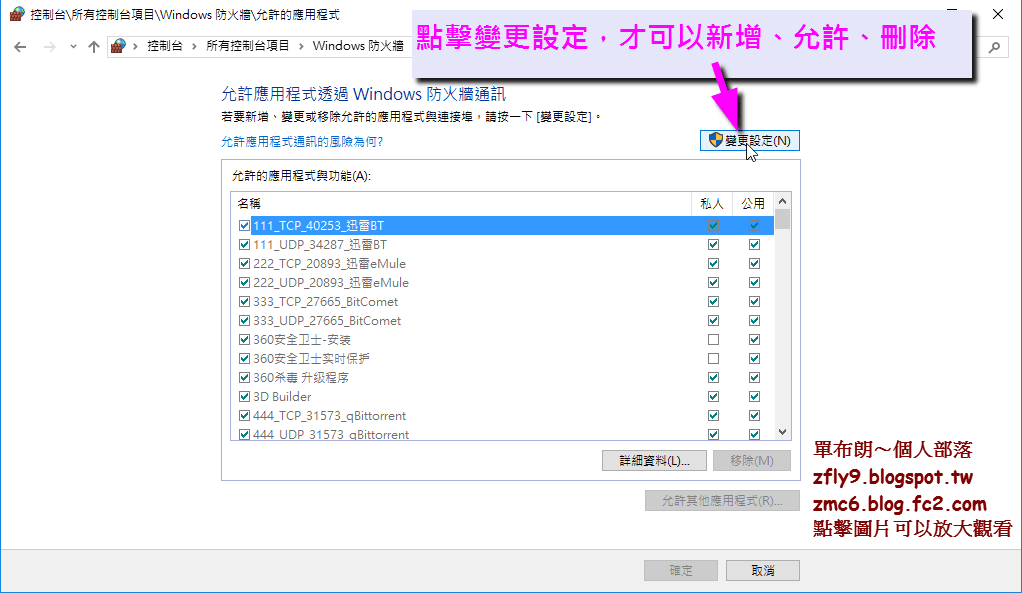Viewport: 1022px width, 593px height.
Task: Click the list scrollbar down arrow
Action: (x=783, y=432)
